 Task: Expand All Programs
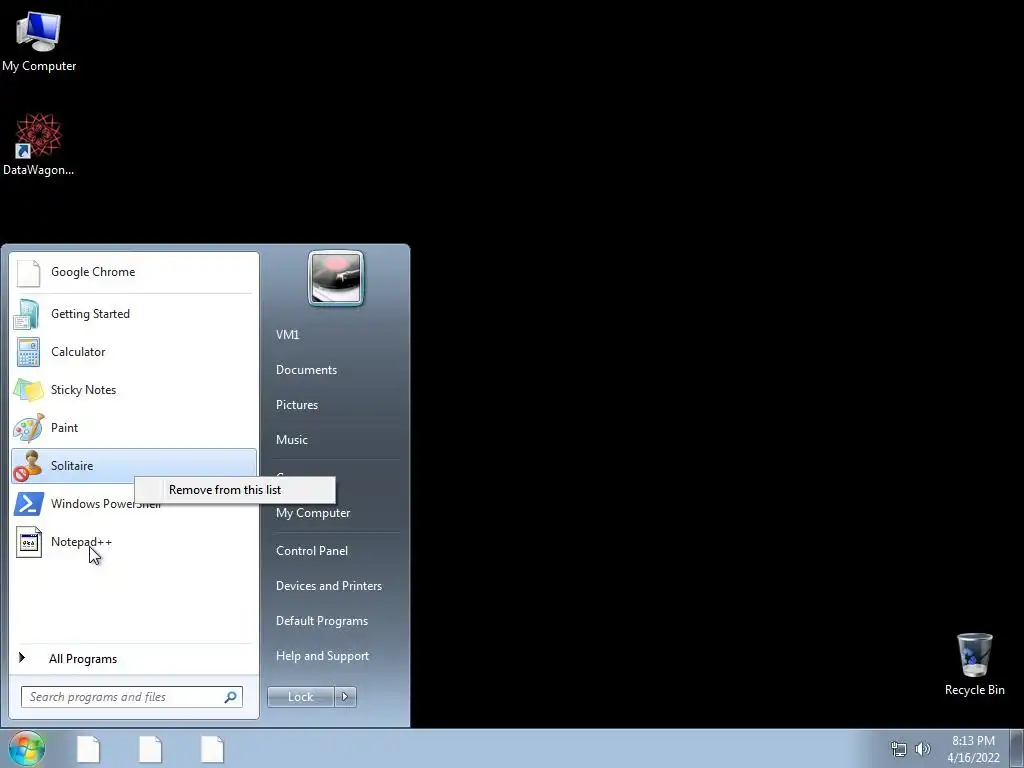point(134,659)
